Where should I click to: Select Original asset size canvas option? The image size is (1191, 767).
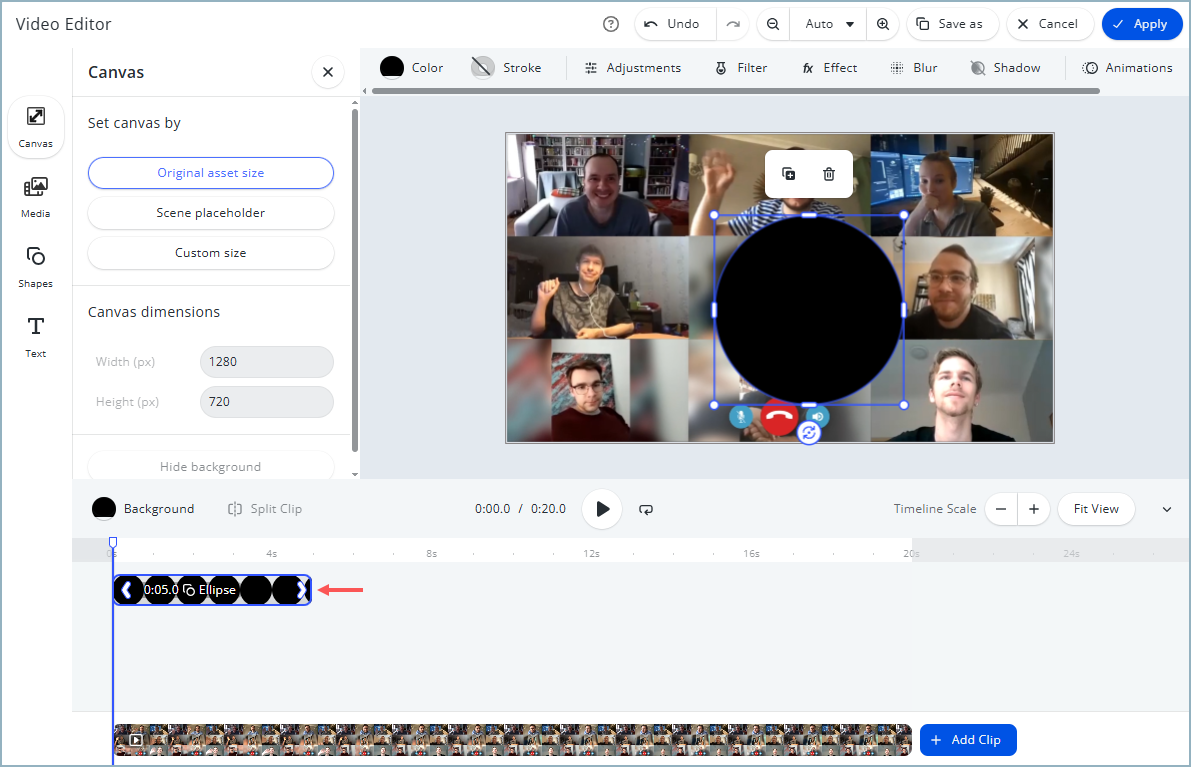[x=211, y=173]
